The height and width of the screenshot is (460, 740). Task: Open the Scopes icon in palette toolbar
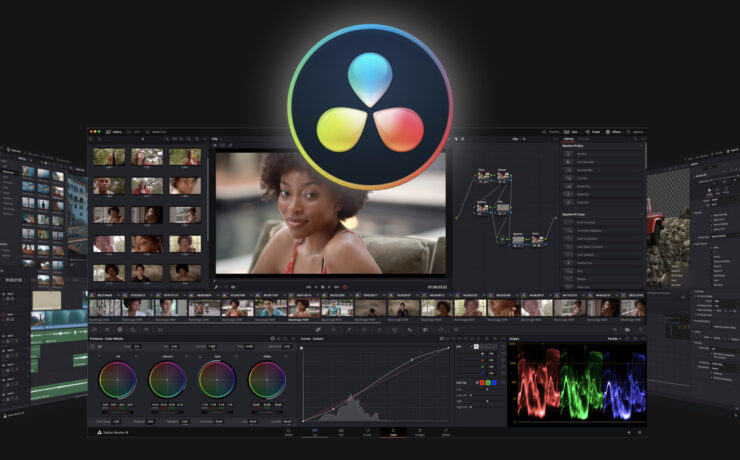(x=627, y=329)
